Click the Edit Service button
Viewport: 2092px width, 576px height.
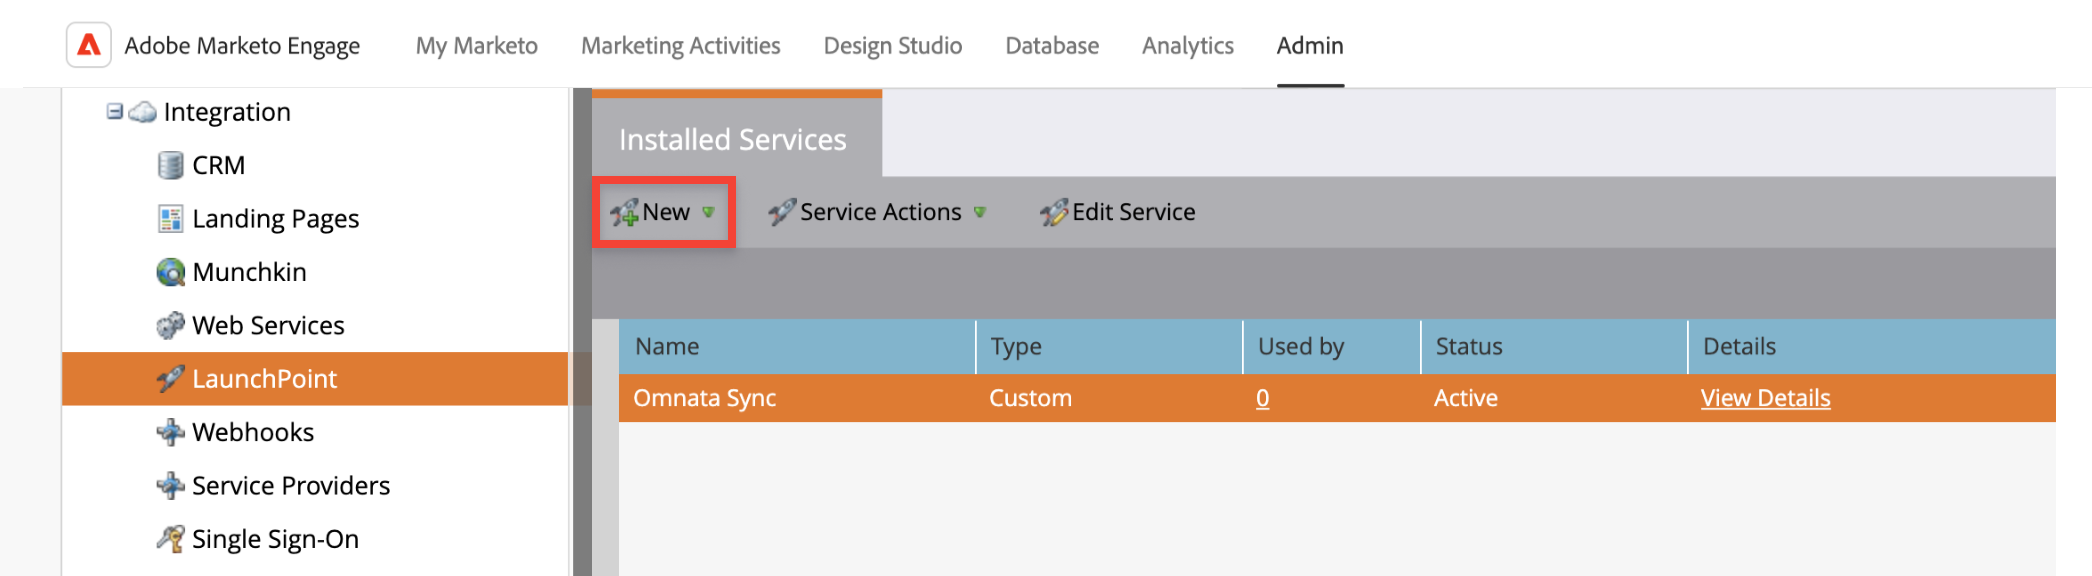pyautogui.click(x=1118, y=212)
